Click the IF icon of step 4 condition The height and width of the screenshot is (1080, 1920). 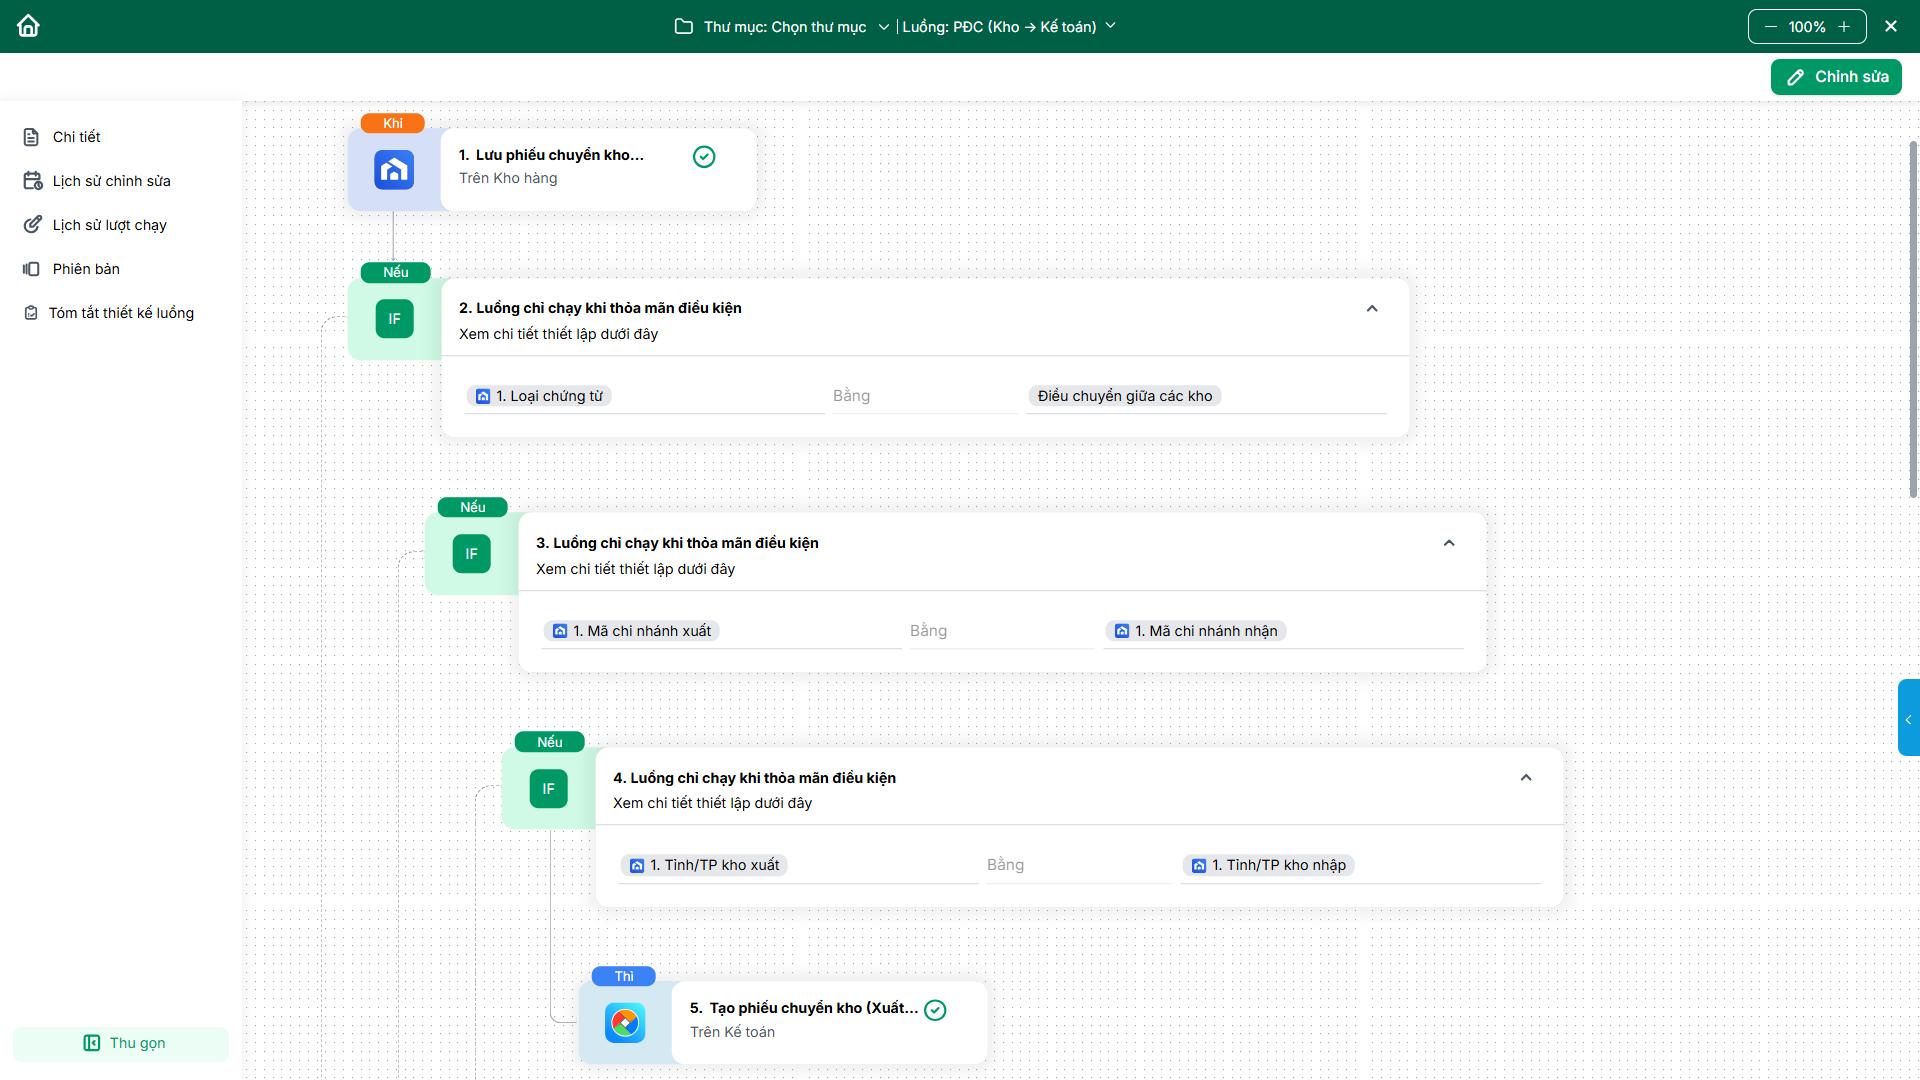(548, 789)
